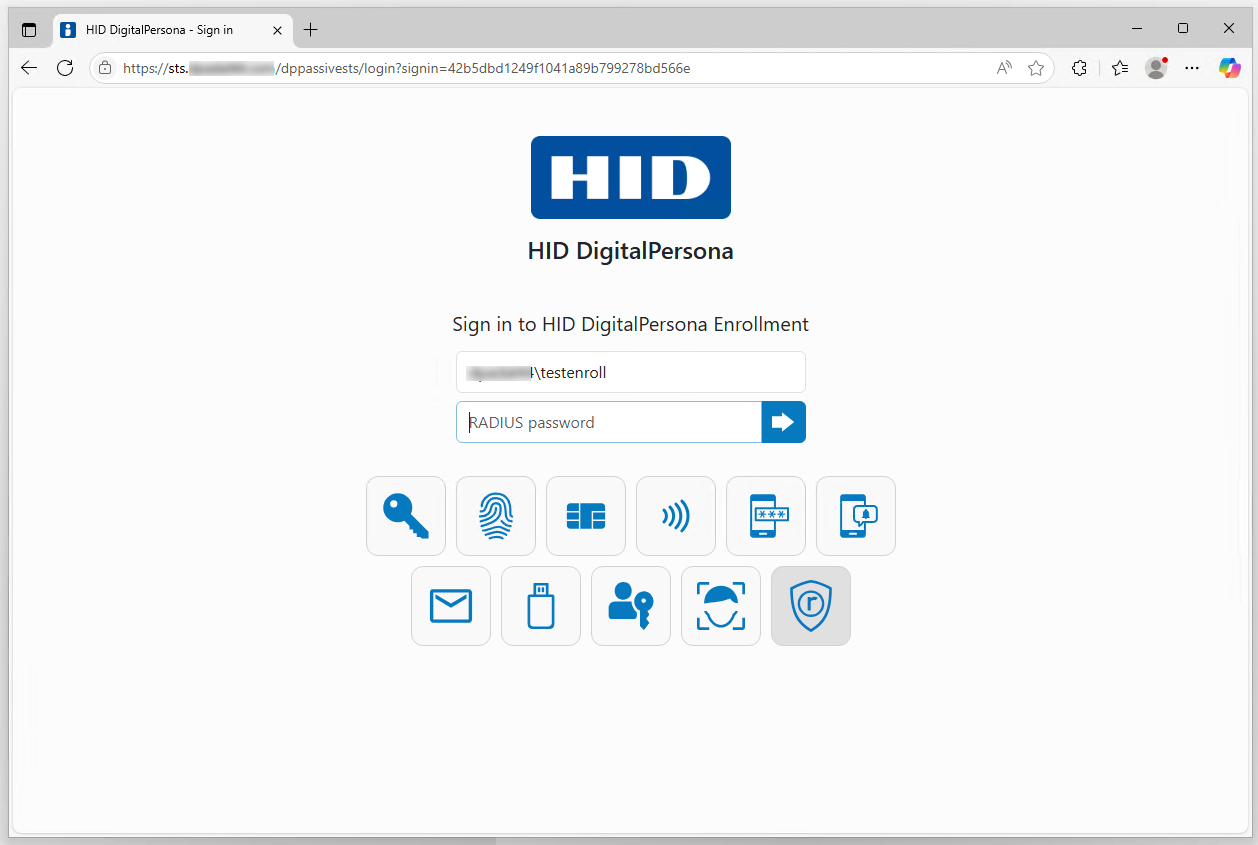Refresh the sign-in page
This screenshot has height=845, width=1258.
tap(65, 68)
